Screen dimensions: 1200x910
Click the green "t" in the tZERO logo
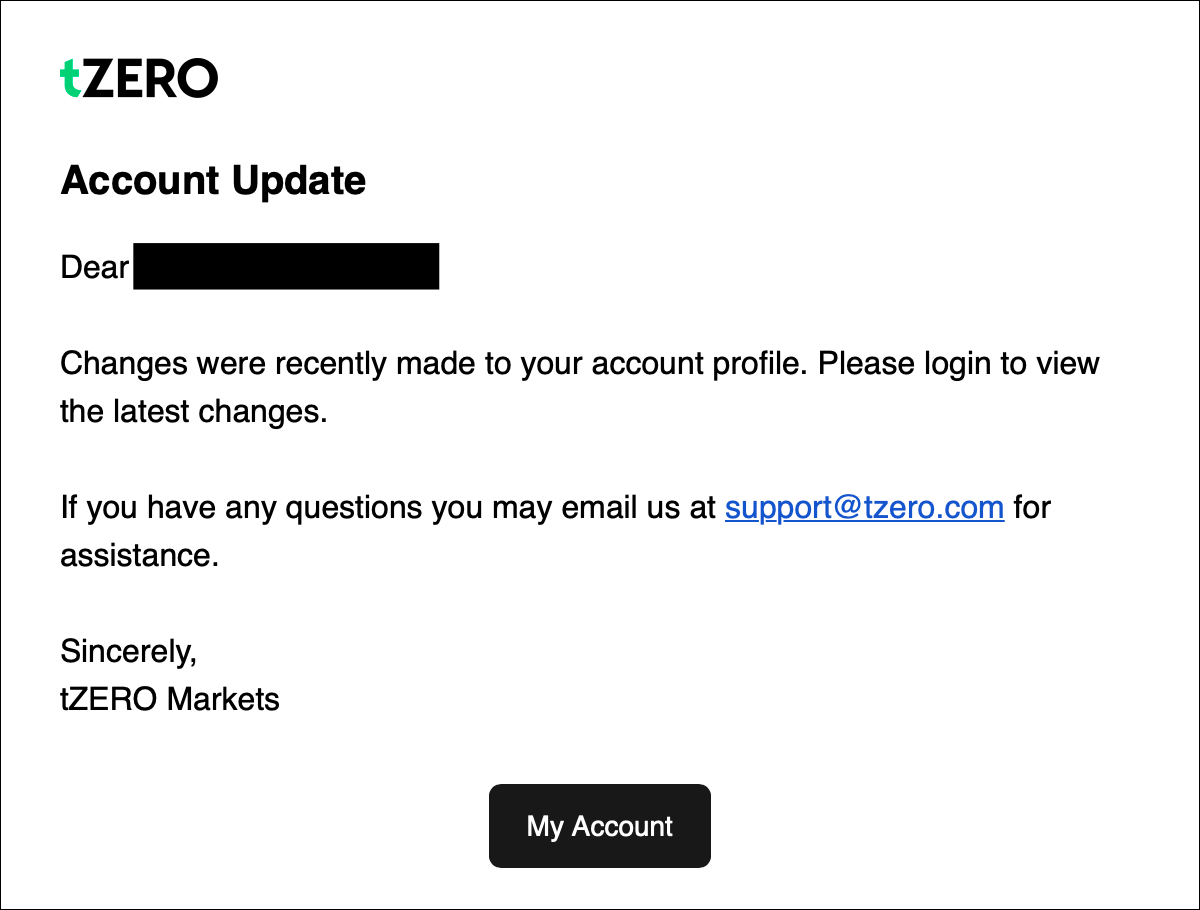coord(70,78)
